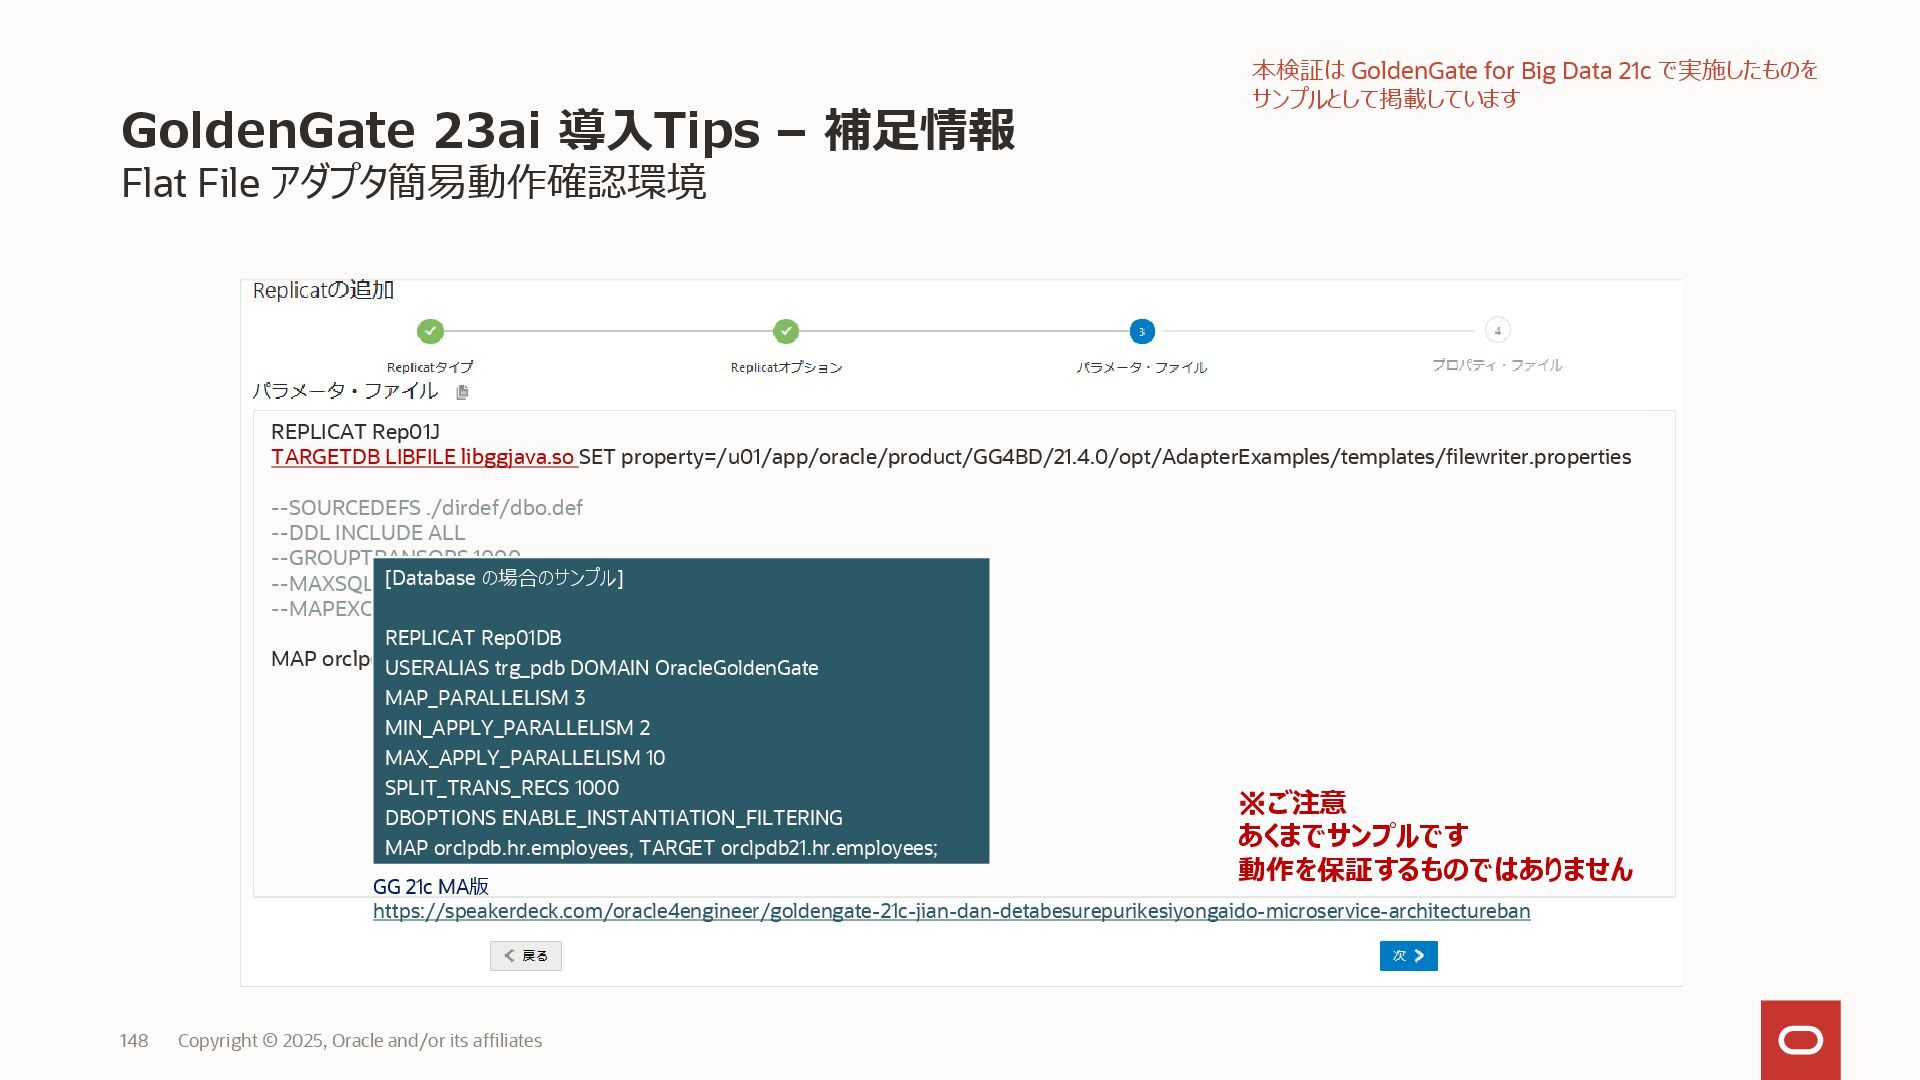Click the REPLICAT Rep01J line in editor
Screen dimensions: 1920x1080
coord(355,432)
